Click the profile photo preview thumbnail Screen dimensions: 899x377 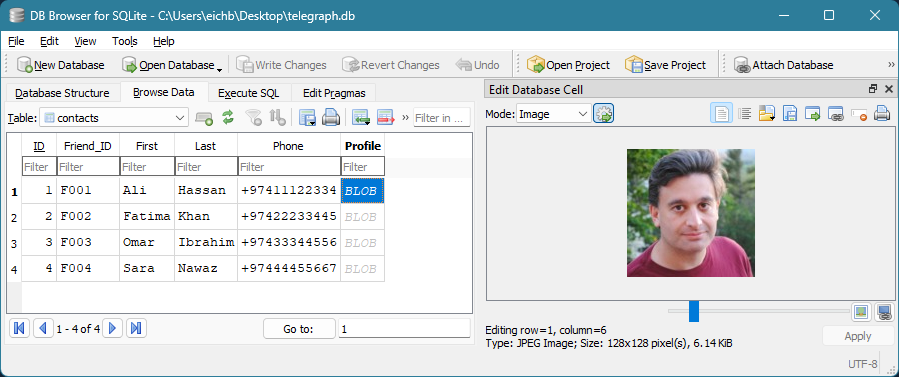coord(690,213)
